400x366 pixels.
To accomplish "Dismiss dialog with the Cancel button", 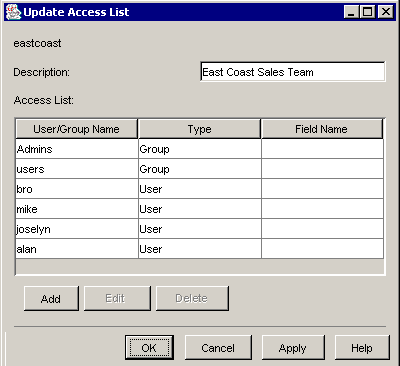I will 218,348.
